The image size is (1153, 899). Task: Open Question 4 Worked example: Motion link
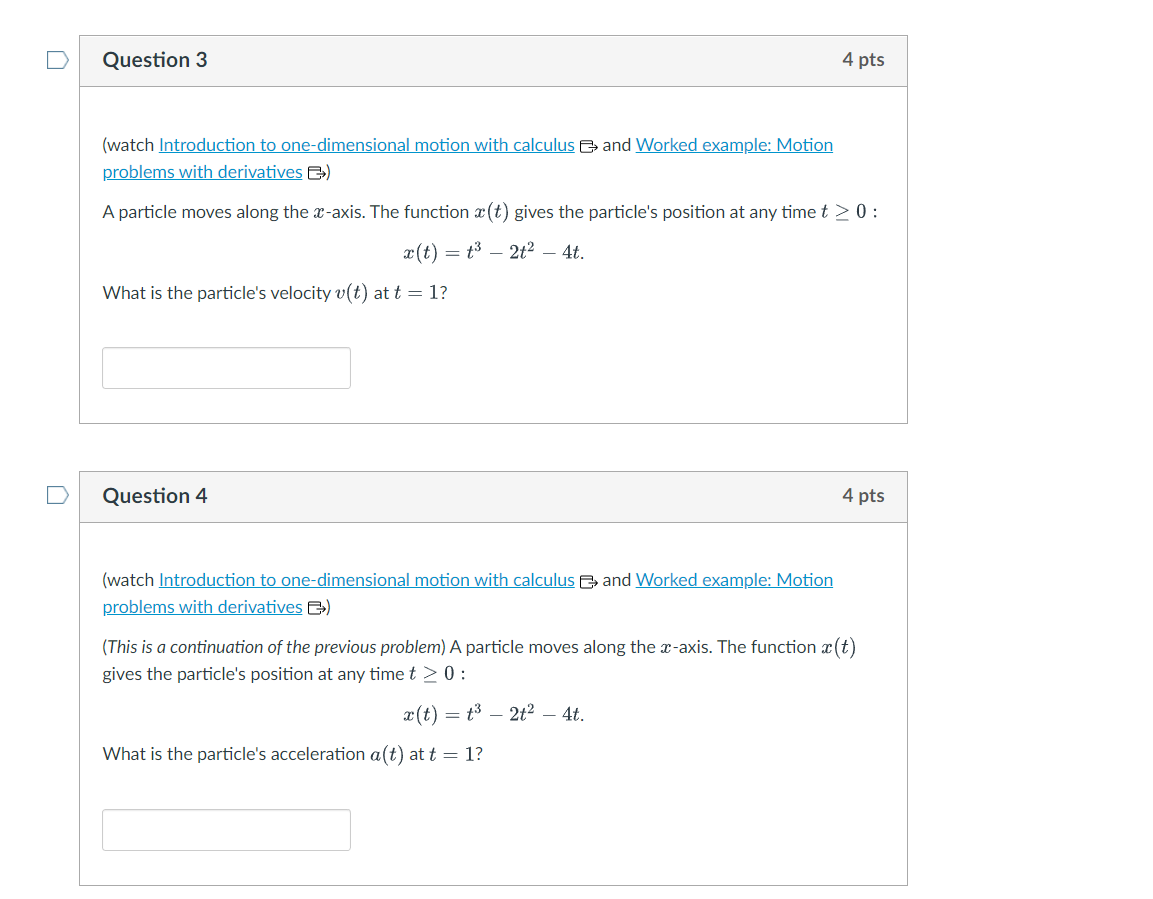734,580
